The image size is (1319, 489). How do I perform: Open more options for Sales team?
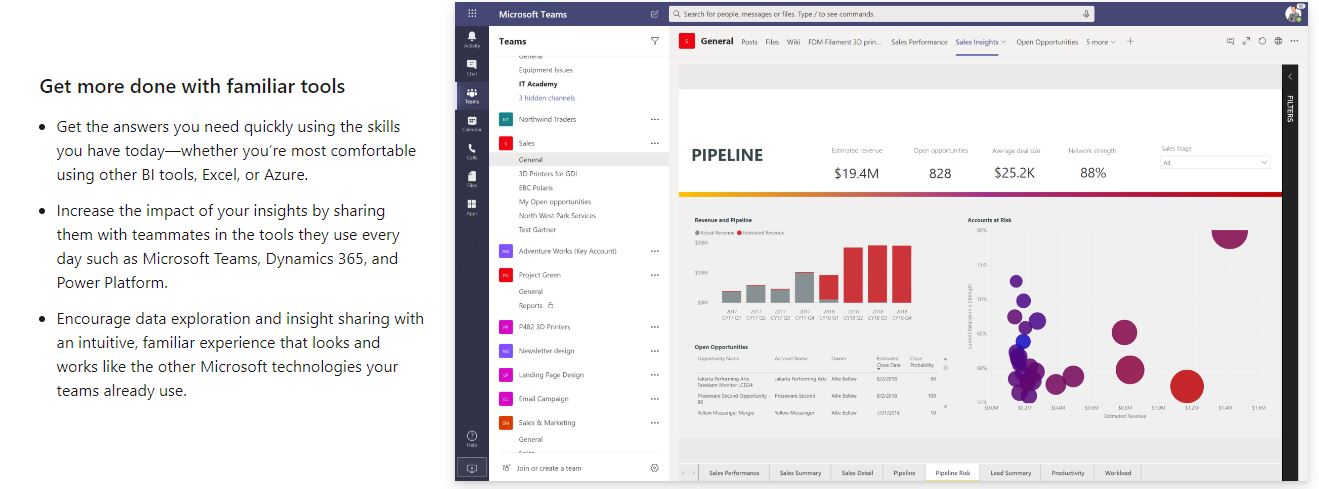[655, 143]
